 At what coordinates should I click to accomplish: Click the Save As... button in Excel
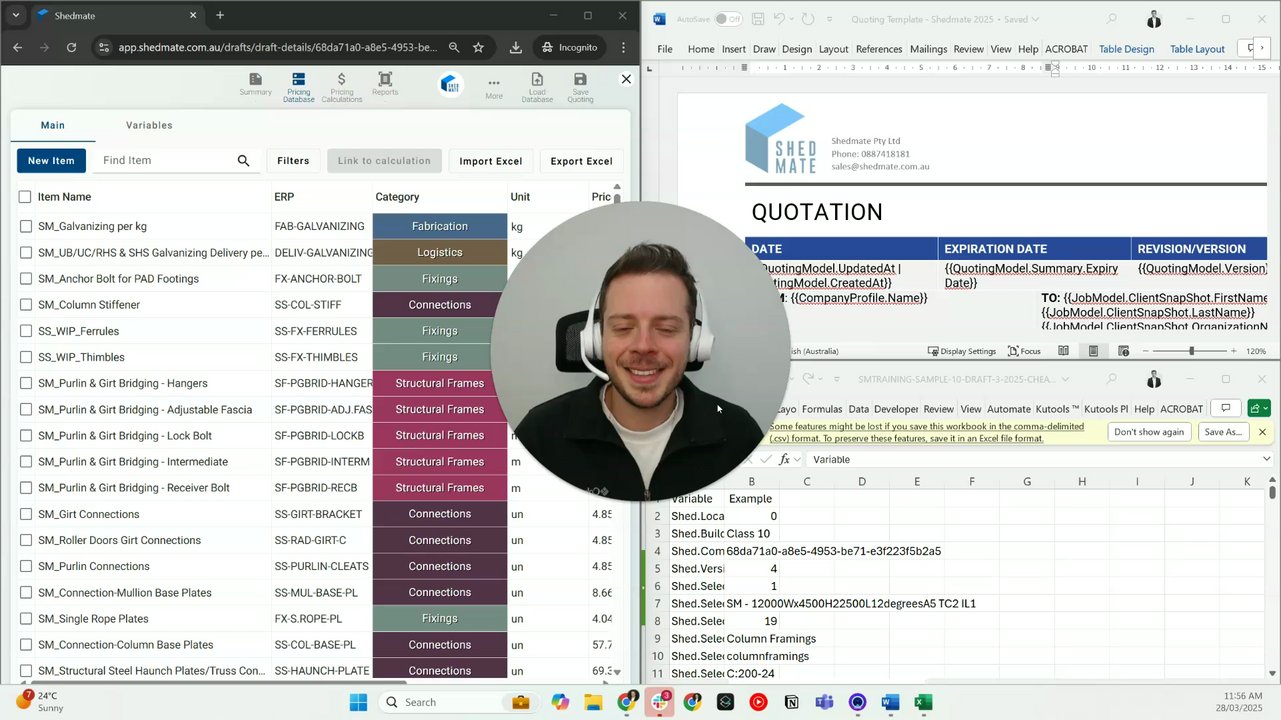(1223, 432)
